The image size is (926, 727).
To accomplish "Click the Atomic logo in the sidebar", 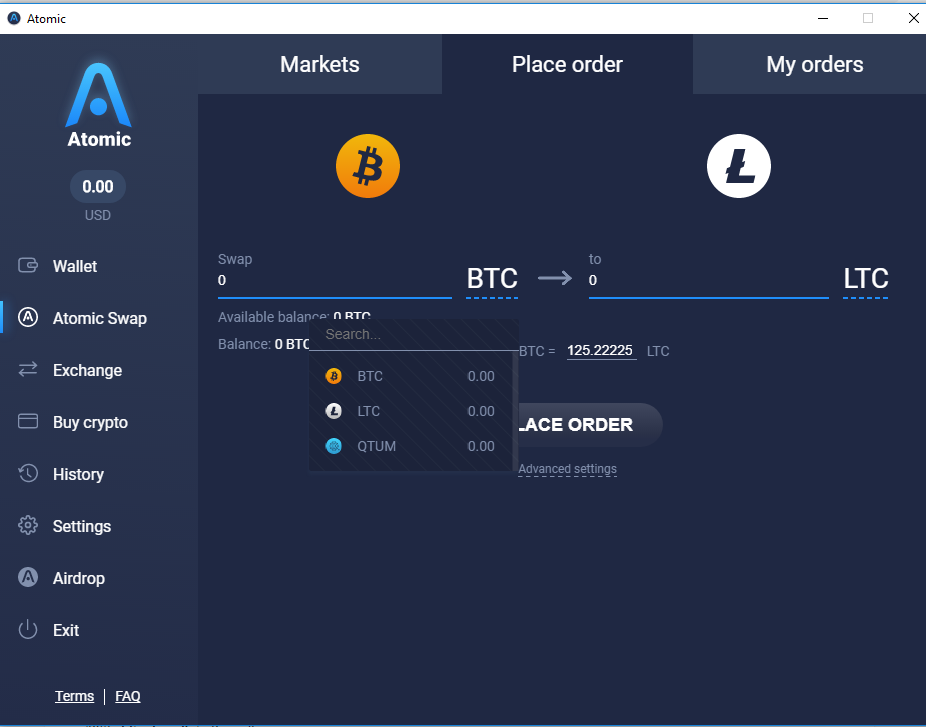I will pyautogui.click(x=99, y=105).
